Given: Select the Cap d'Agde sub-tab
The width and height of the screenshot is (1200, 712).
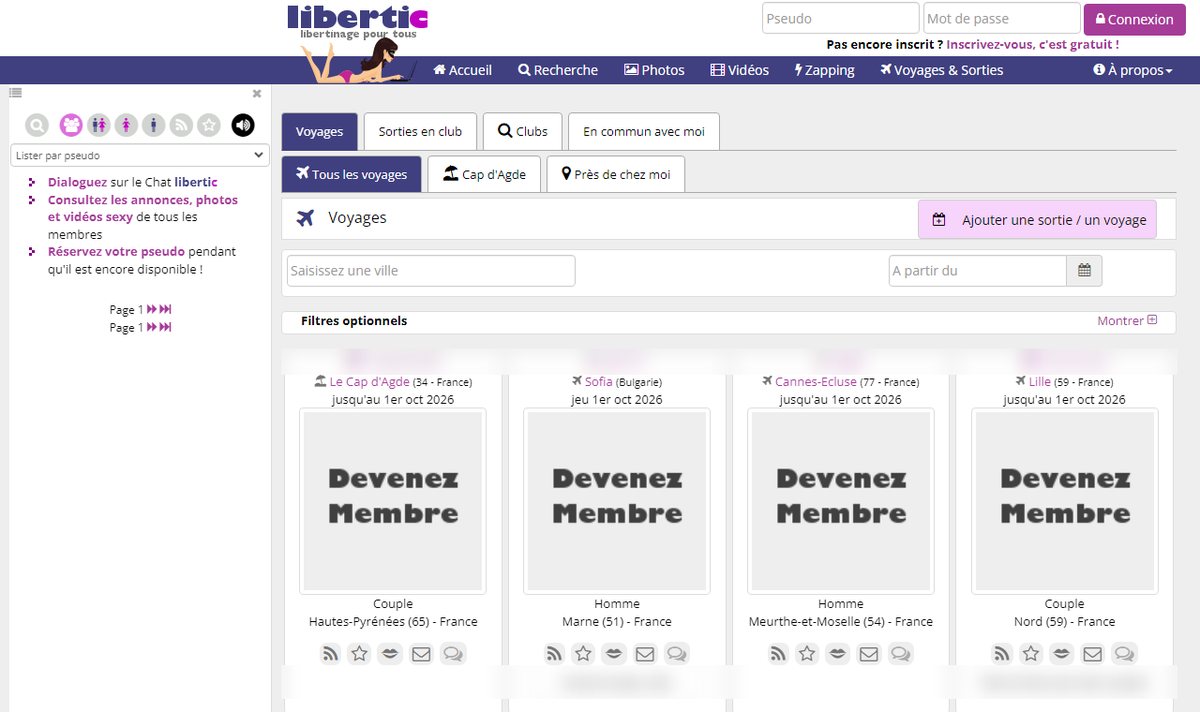Looking at the screenshot, I should pos(484,174).
